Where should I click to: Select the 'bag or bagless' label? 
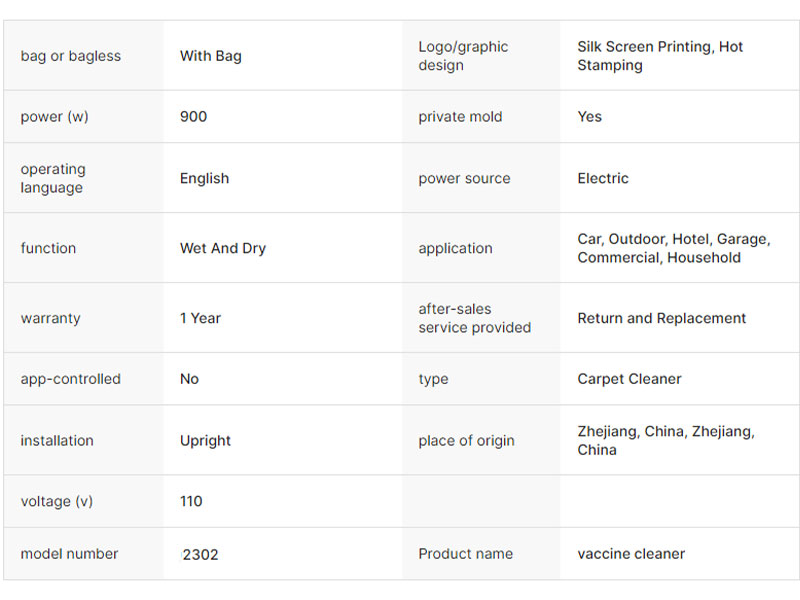(70, 56)
